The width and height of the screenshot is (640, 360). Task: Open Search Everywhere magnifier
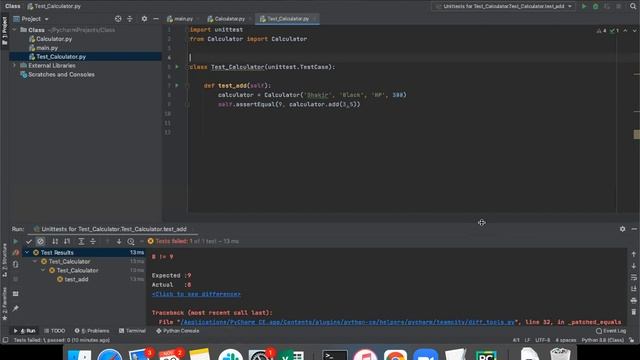tap(633, 6)
